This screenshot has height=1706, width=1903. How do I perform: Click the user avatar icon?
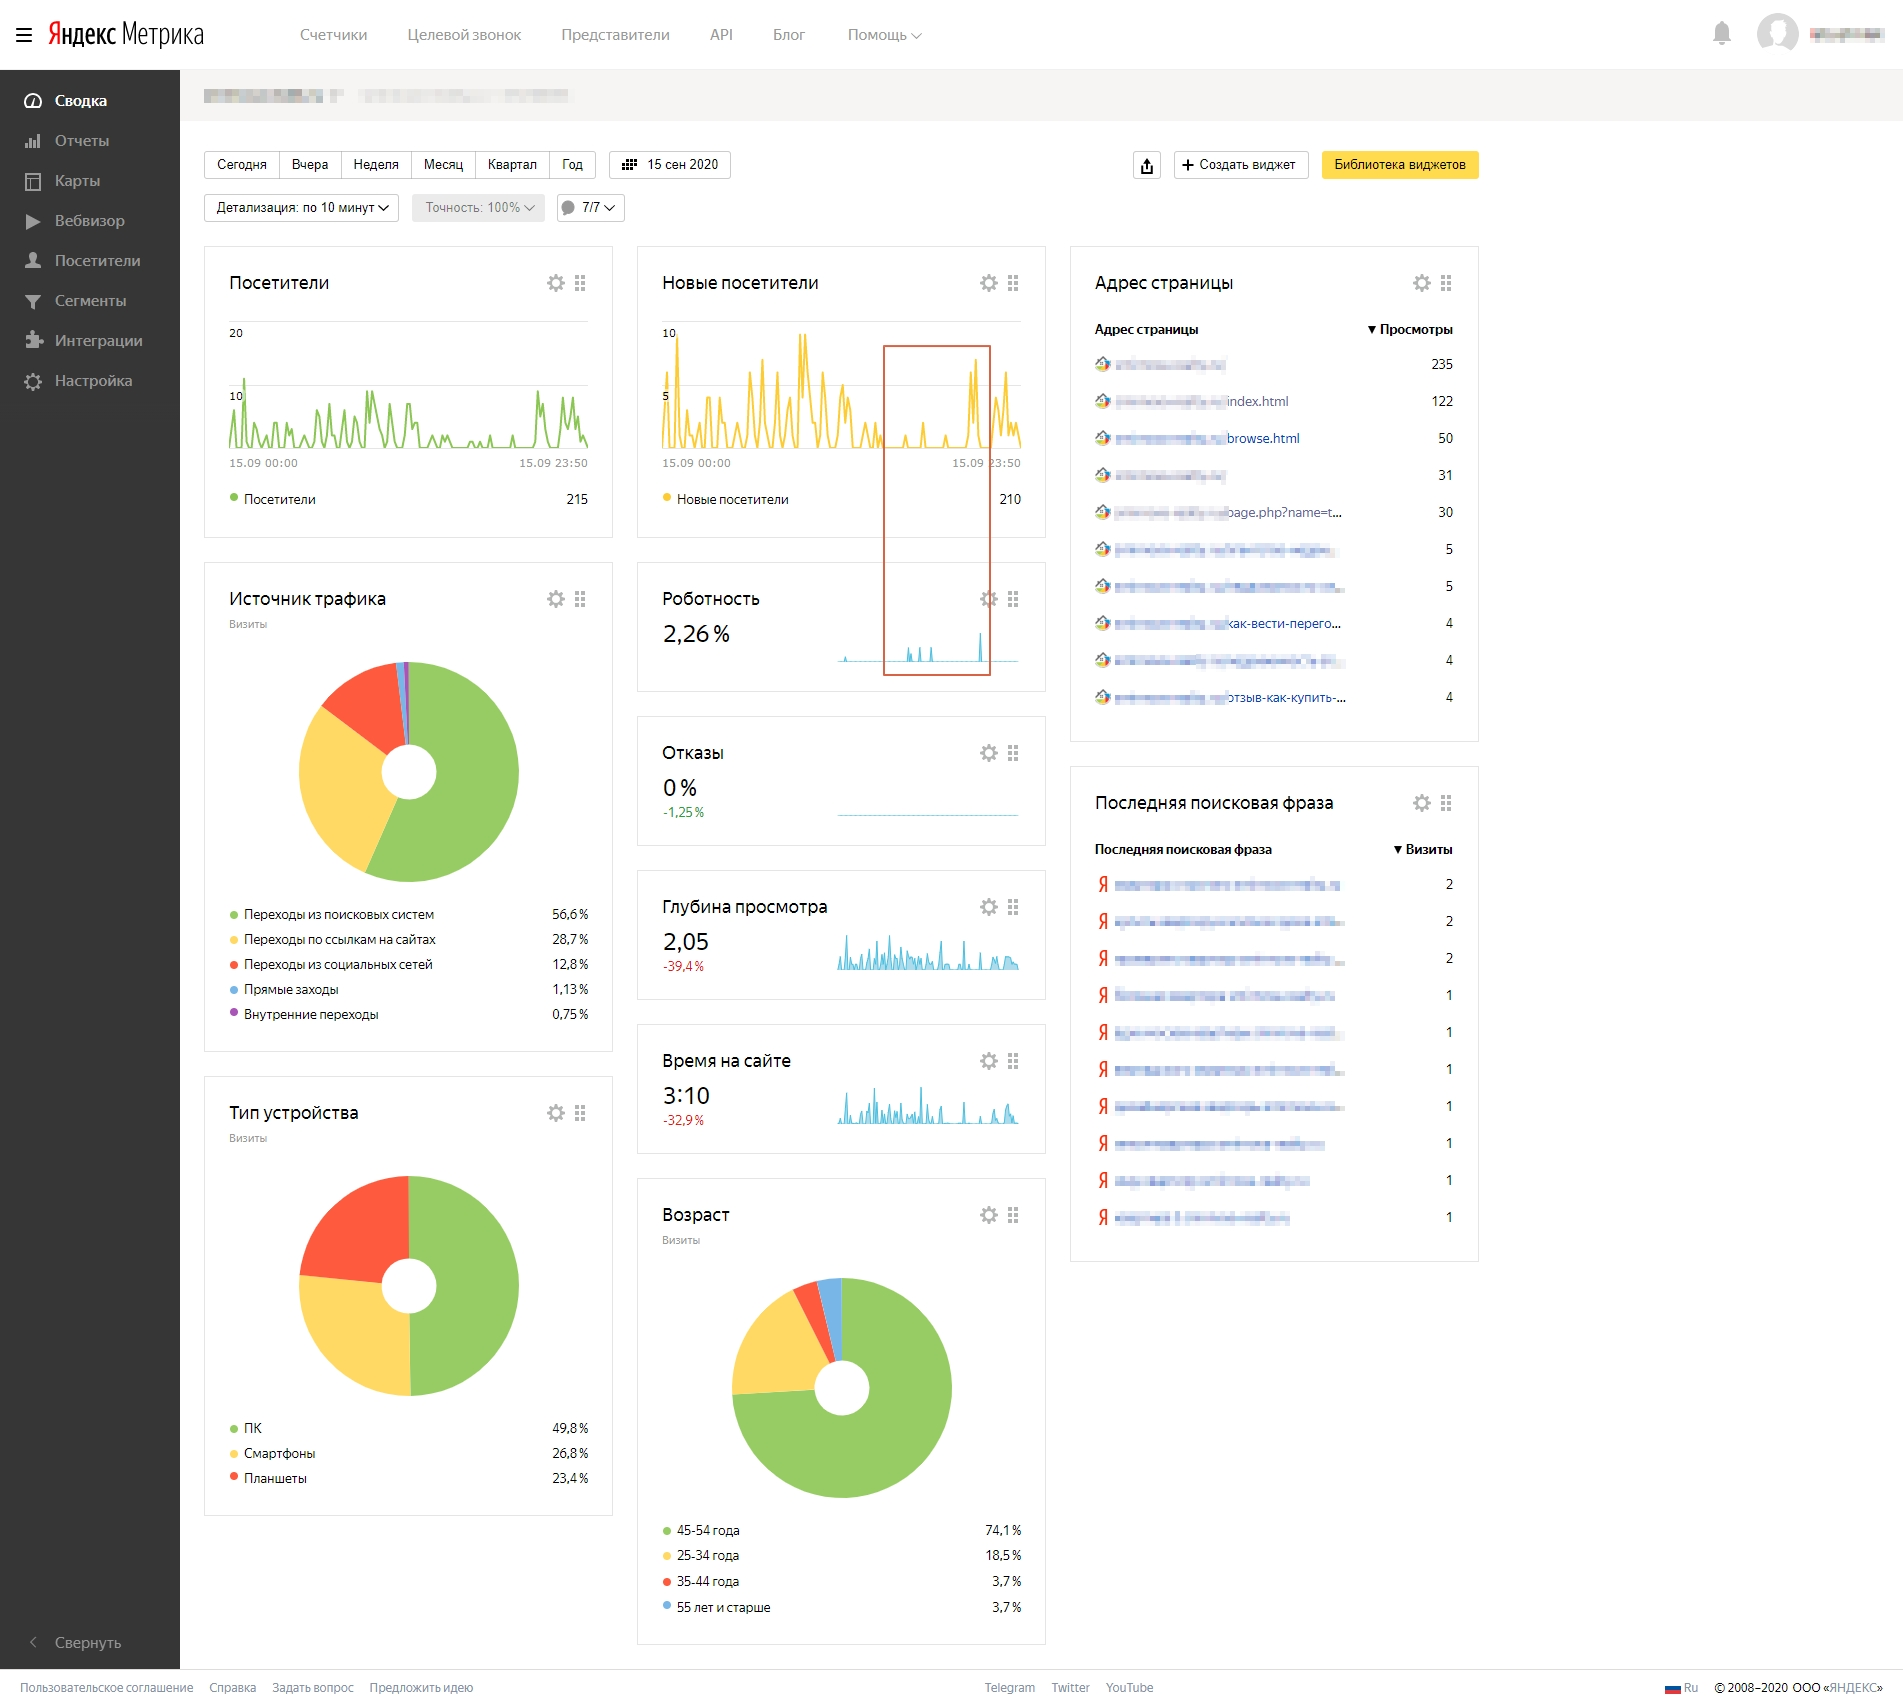tap(1777, 34)
